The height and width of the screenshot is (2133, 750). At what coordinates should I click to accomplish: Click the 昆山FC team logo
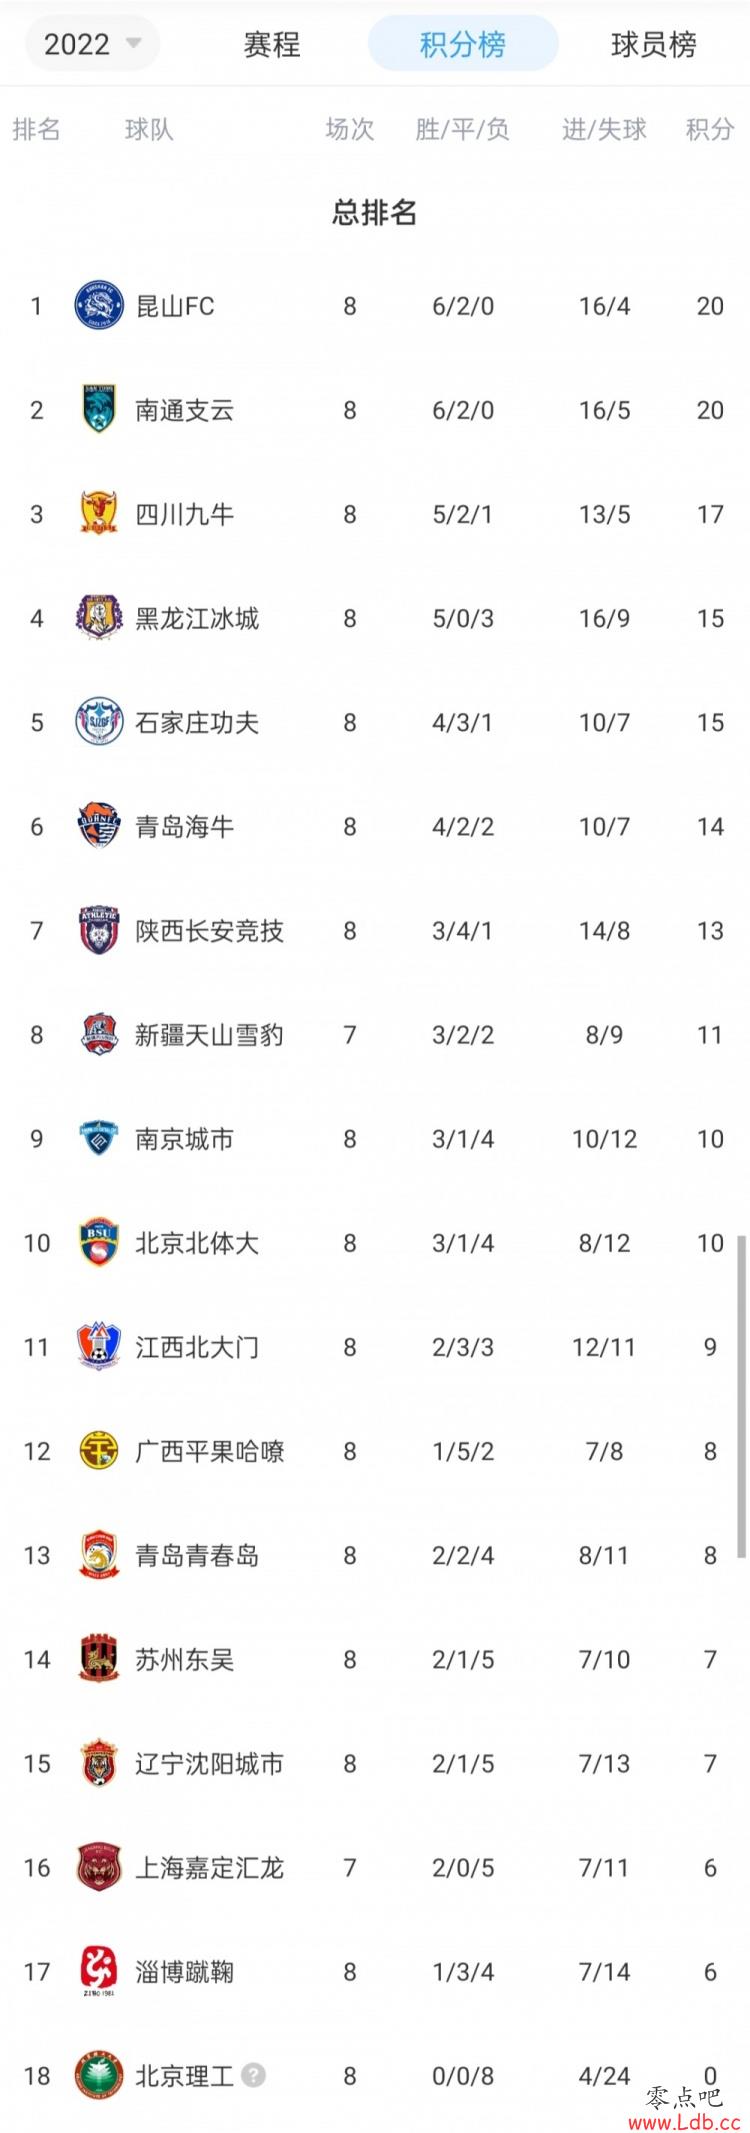pos(99,306)
